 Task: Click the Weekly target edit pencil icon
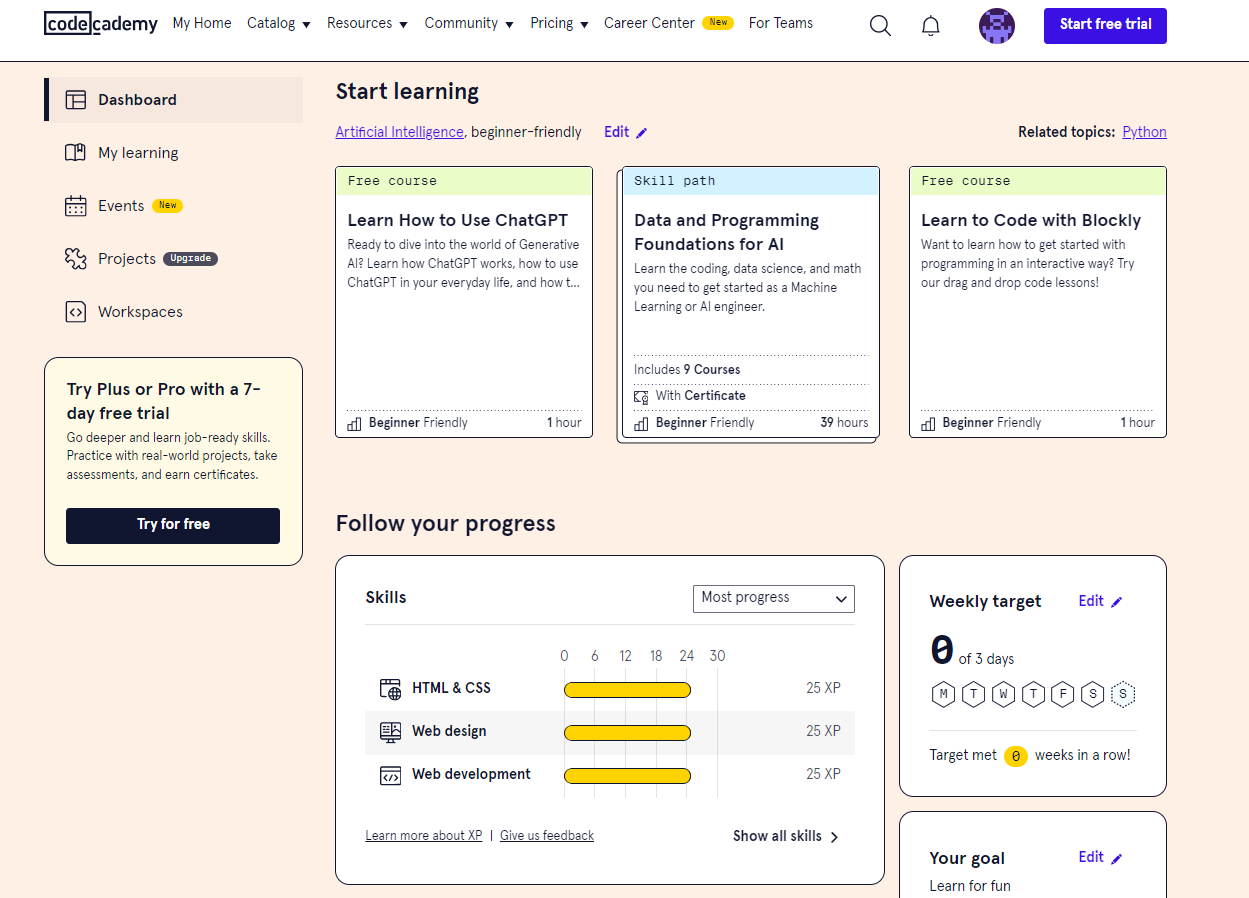coord(1117,602)
